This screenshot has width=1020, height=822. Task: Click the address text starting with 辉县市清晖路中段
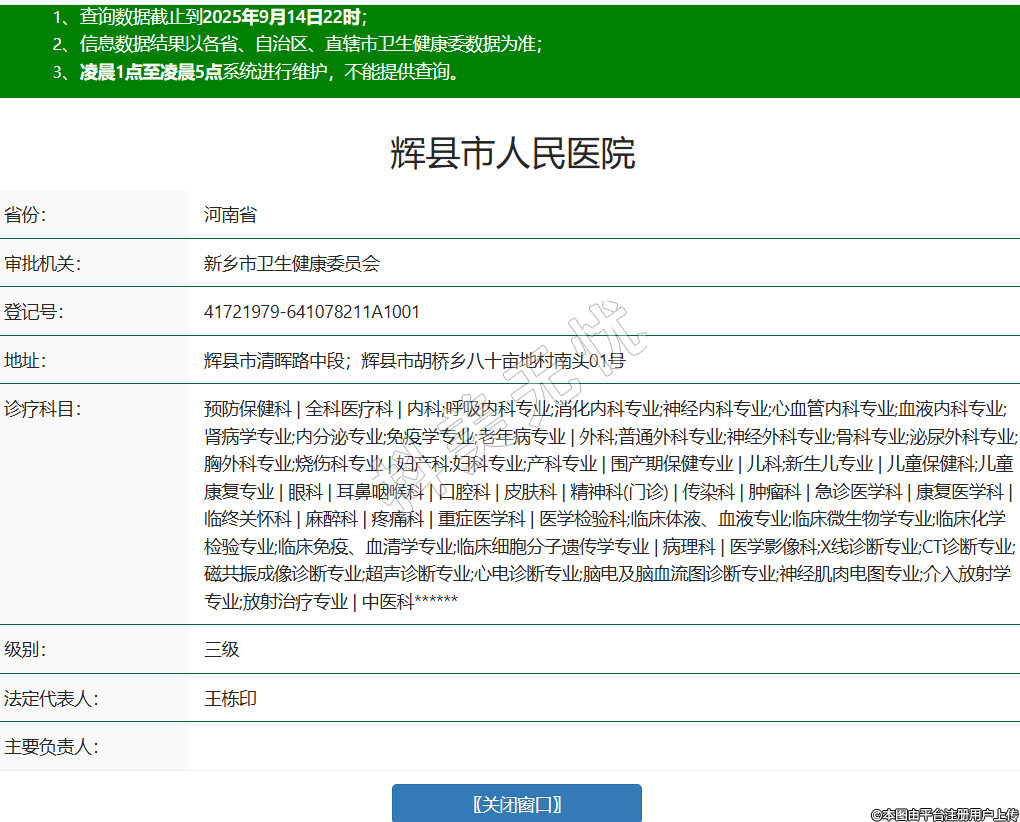(x=414, y=361)
